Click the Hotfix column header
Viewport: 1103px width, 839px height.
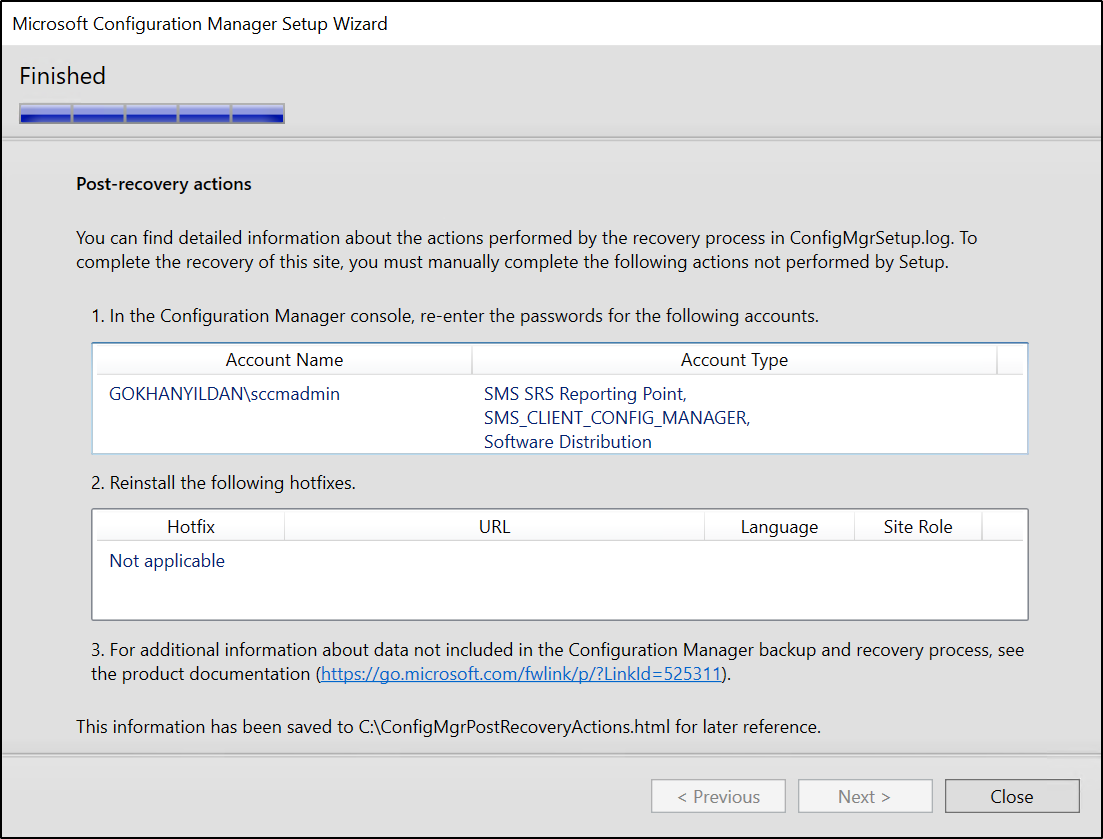(191, 527)
